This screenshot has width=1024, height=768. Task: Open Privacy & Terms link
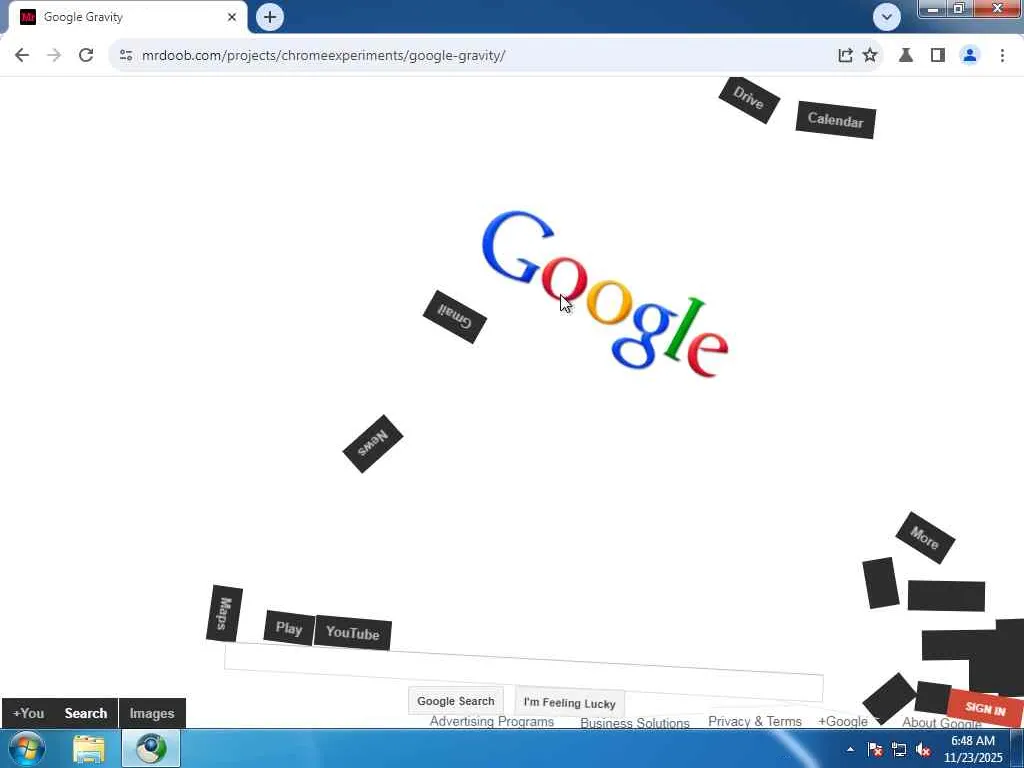[755, 721]
